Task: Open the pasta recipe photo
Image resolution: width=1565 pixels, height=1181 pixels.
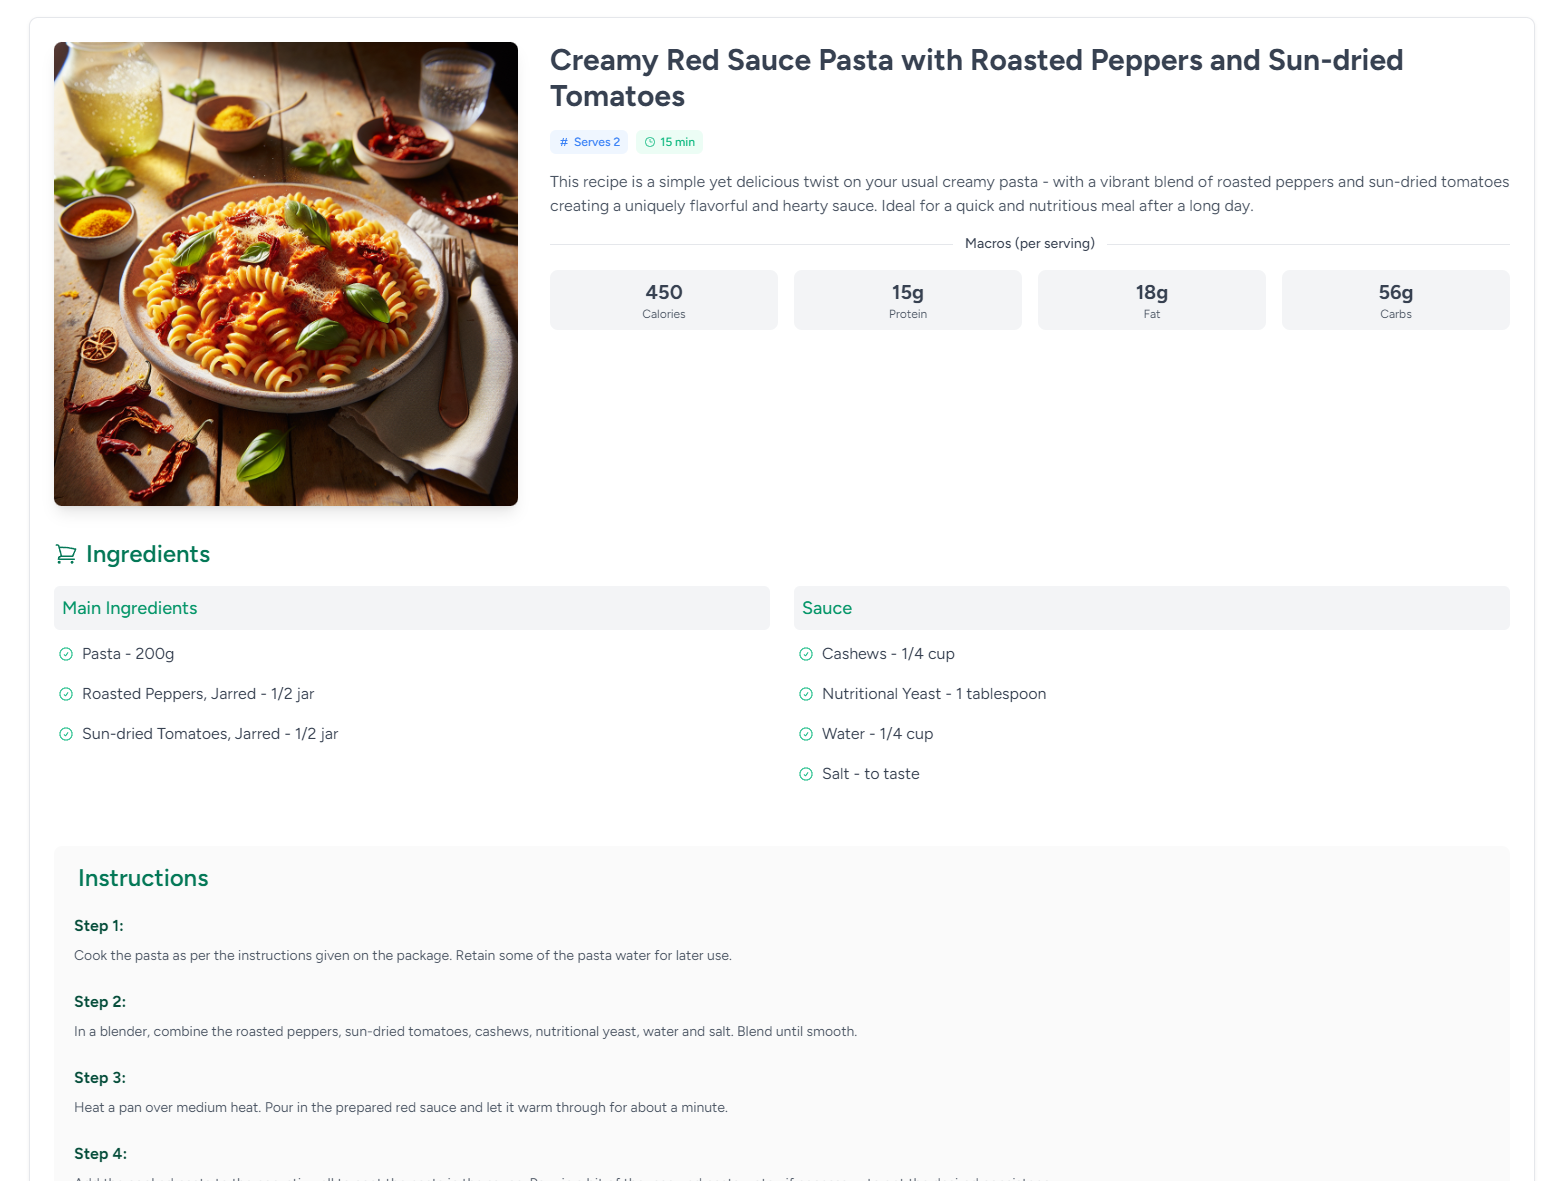Action: (x=286, y=274)
